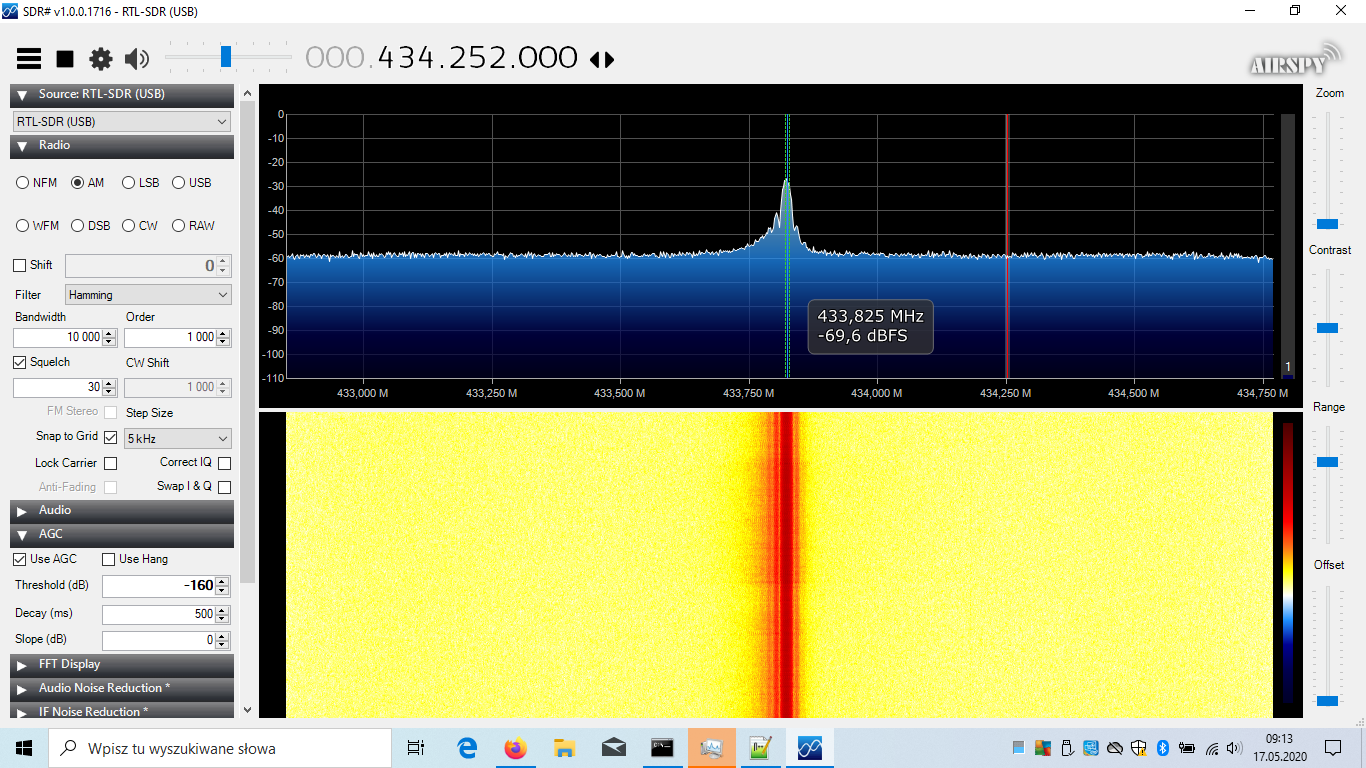Open the configuration gear icon
1366x768 pixels.
click(x=101, y=59)
